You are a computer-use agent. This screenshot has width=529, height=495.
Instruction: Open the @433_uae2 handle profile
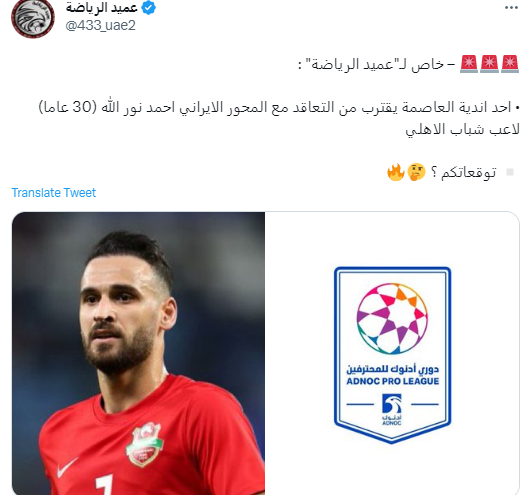pos(101,26)
